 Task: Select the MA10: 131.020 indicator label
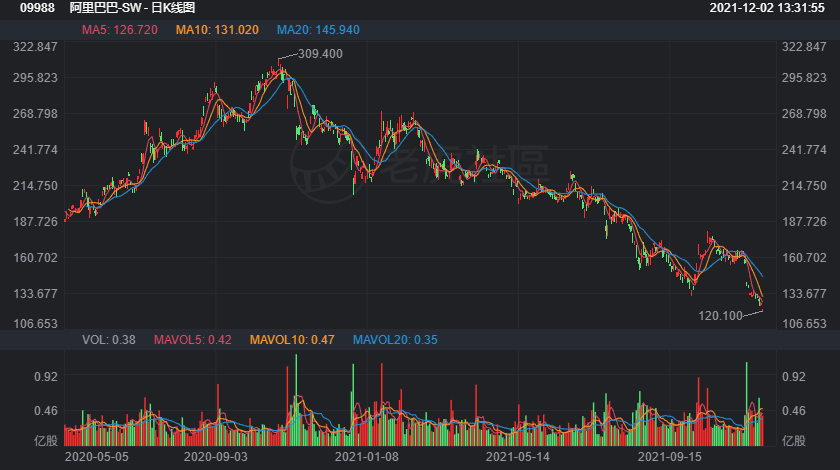coord(217,30)
